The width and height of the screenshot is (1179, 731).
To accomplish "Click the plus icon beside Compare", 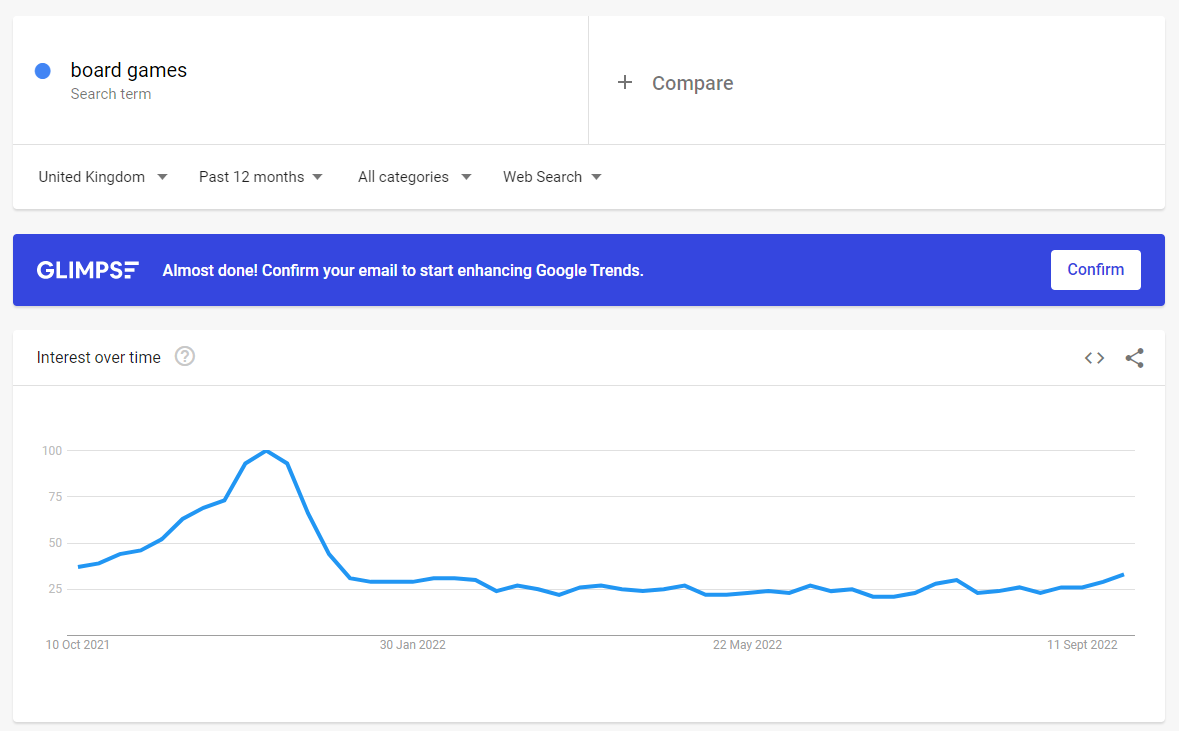I will (625, 83).
